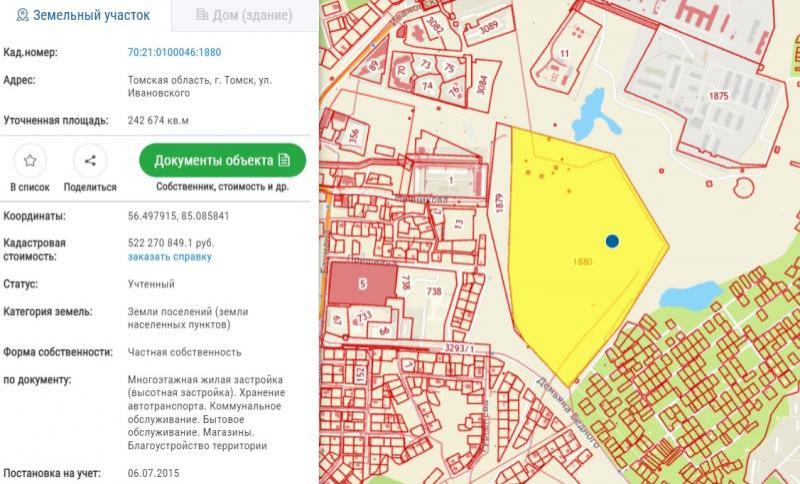Click the blue pond north of parcel 1880
Viewport: 800px width, 484px height.
point(588,112)
